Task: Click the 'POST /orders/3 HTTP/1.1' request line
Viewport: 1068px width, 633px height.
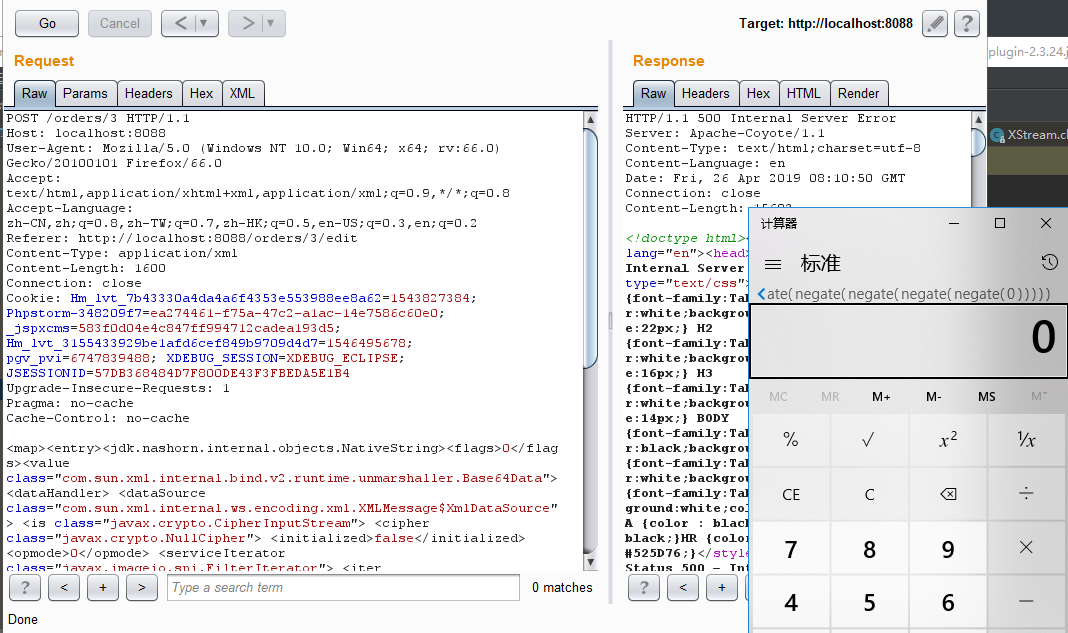Action: point(98,119)
